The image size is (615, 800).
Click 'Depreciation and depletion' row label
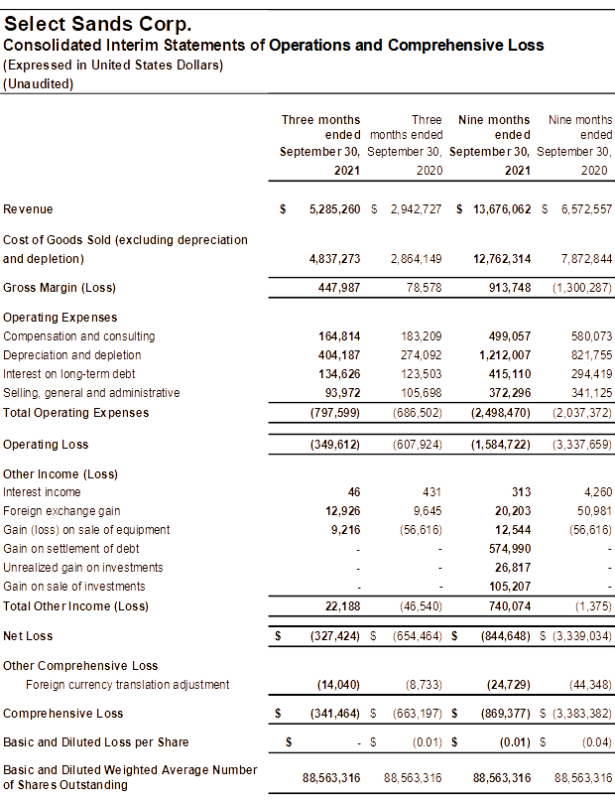point(72,355)
